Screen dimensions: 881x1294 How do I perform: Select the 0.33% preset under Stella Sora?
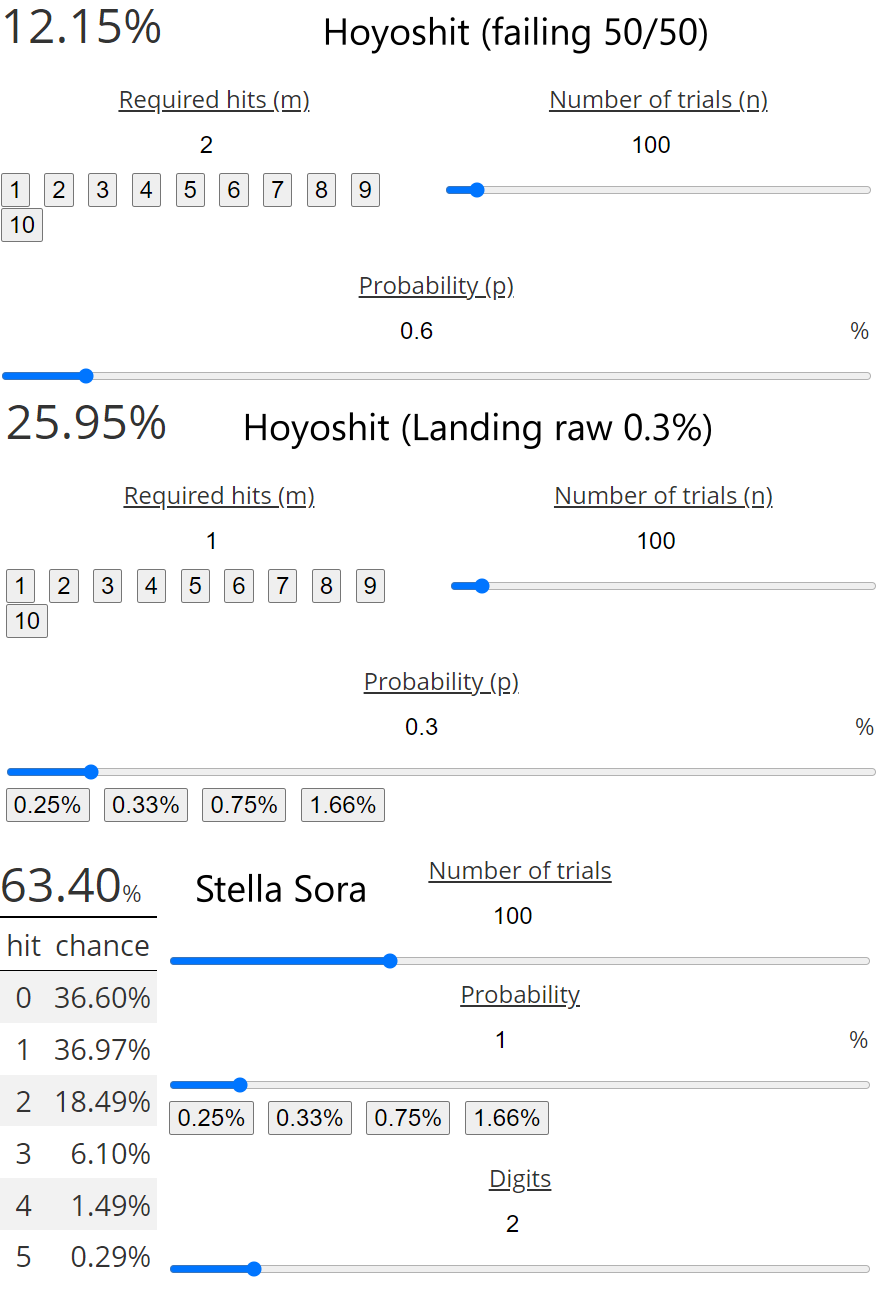pos(309,1118)
